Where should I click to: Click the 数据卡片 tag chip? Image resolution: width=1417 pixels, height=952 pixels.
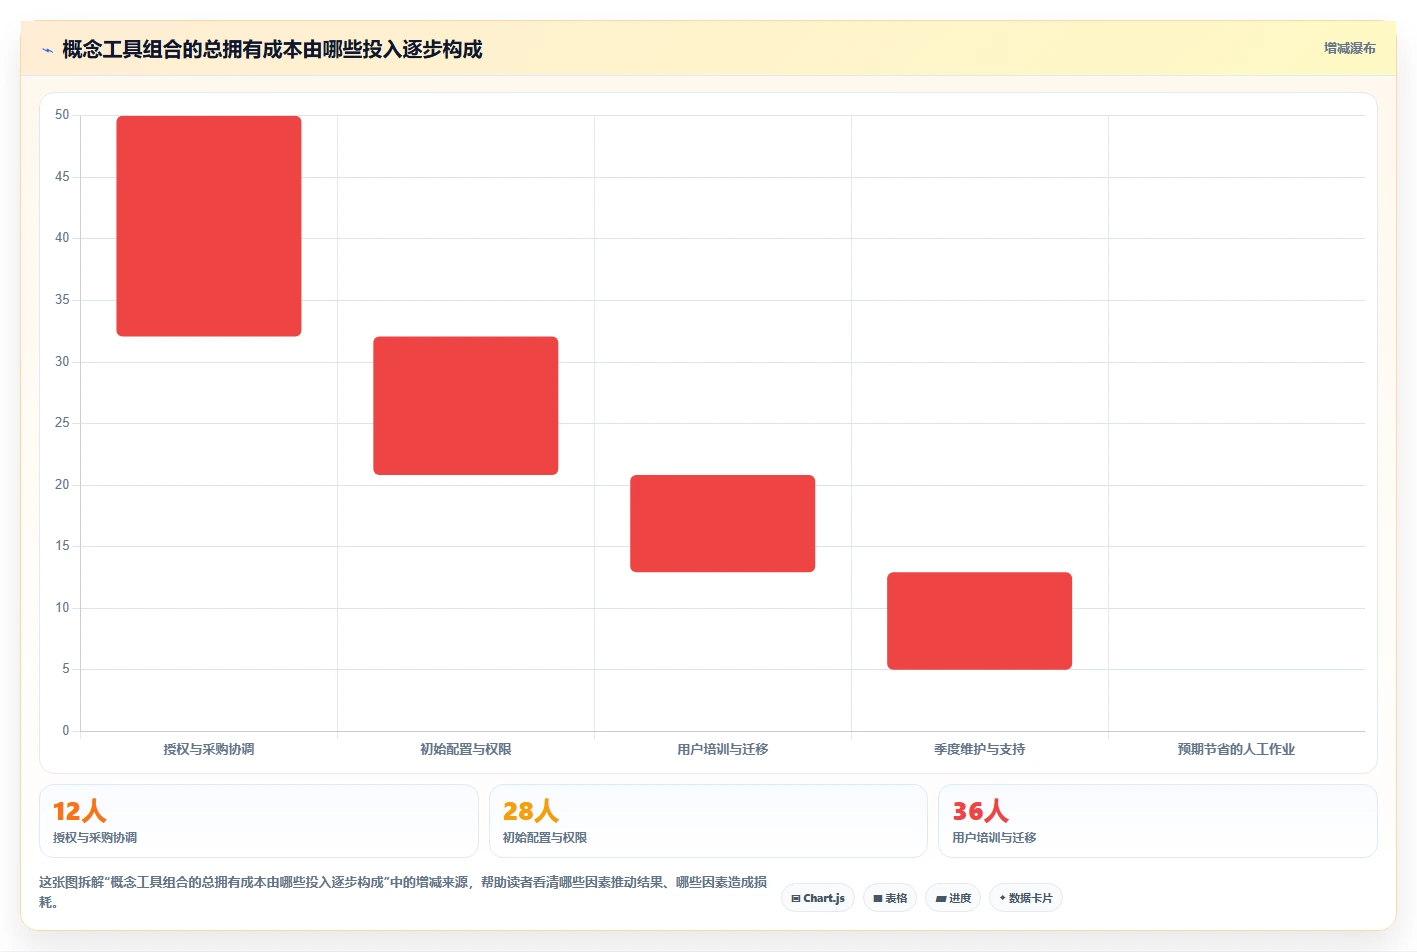coord(1026,898)
